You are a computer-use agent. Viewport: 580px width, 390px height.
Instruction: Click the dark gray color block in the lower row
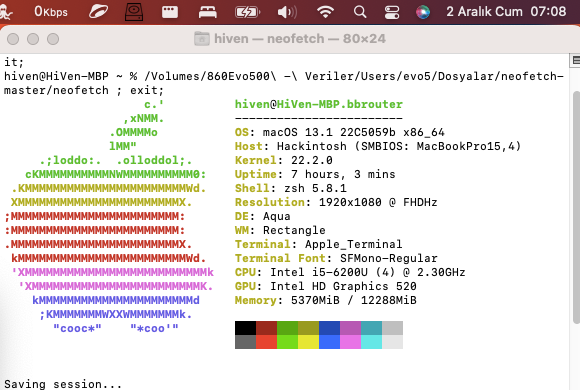tap(245, 342)
